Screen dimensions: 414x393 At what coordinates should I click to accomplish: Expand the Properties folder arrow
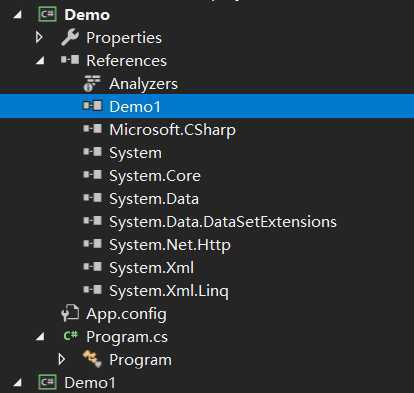pyautogui.click(x=39, y=37)
